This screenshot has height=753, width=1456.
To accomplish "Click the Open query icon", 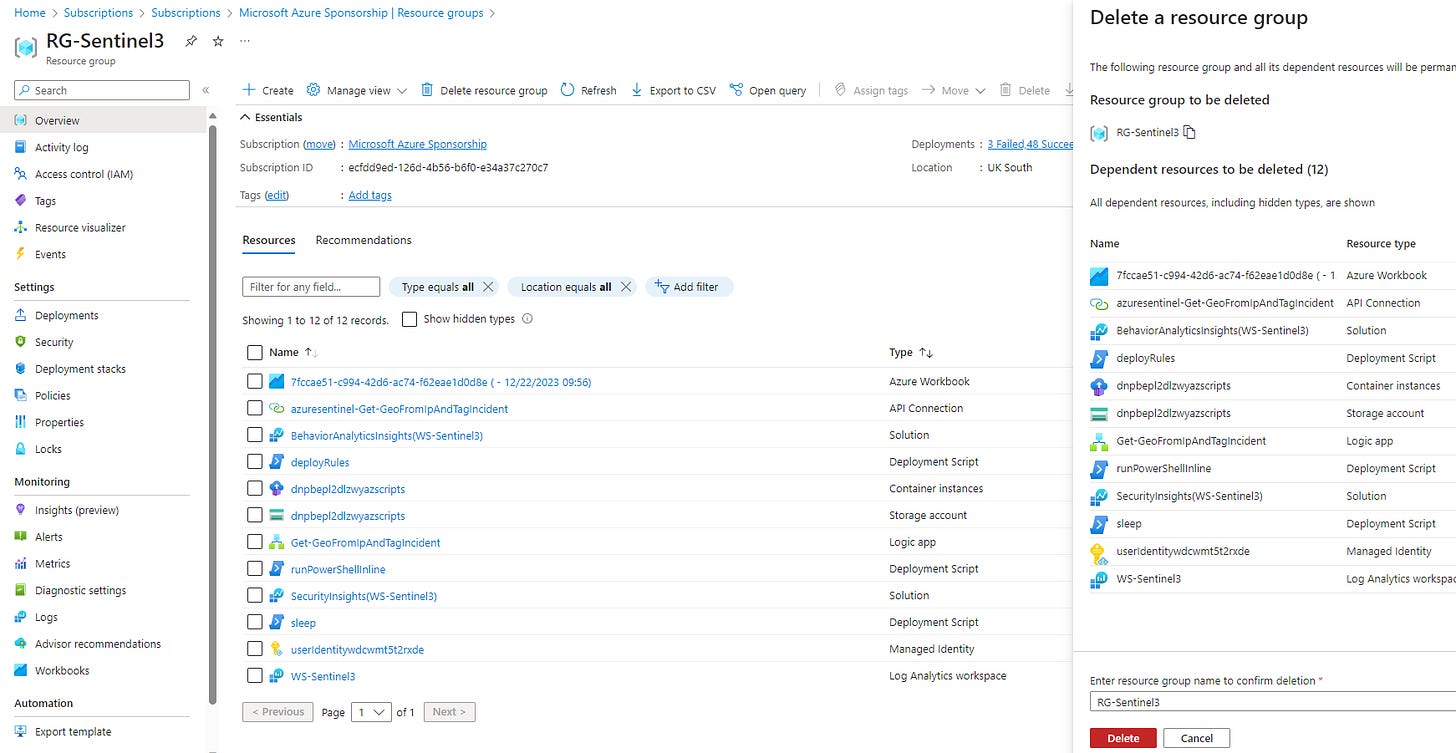I will [x=736, y=90].
